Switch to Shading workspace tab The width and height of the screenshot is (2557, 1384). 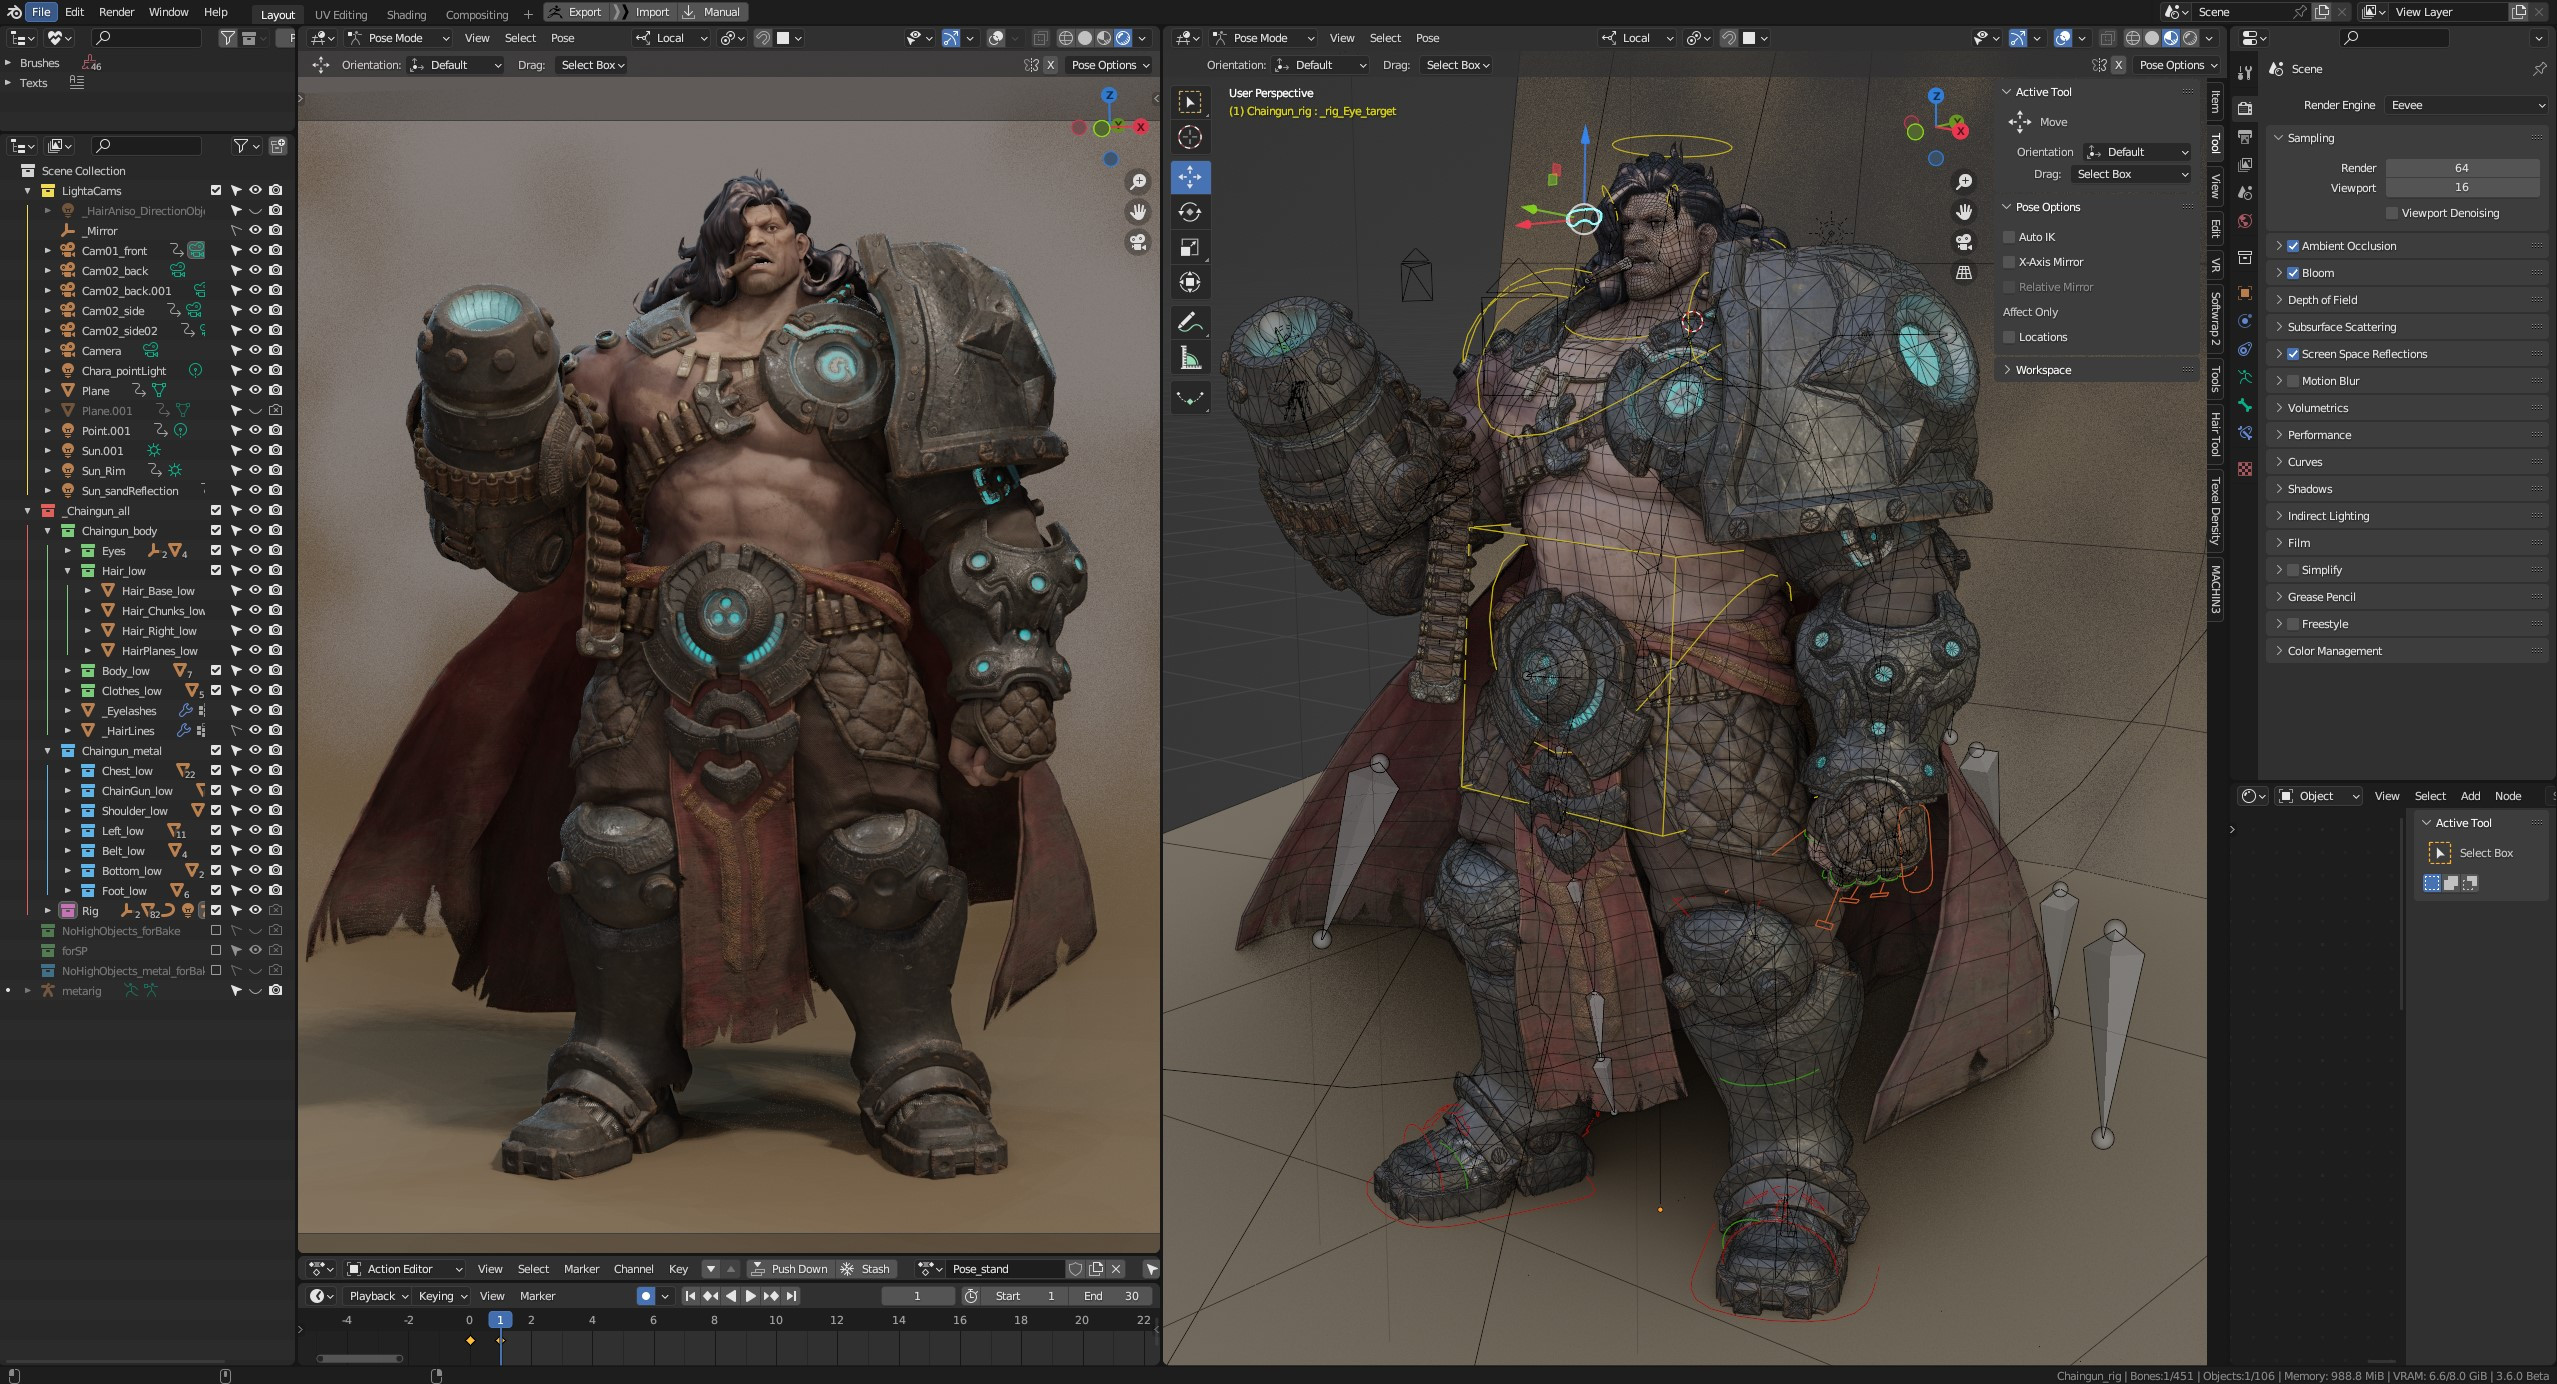pos(406,15)
